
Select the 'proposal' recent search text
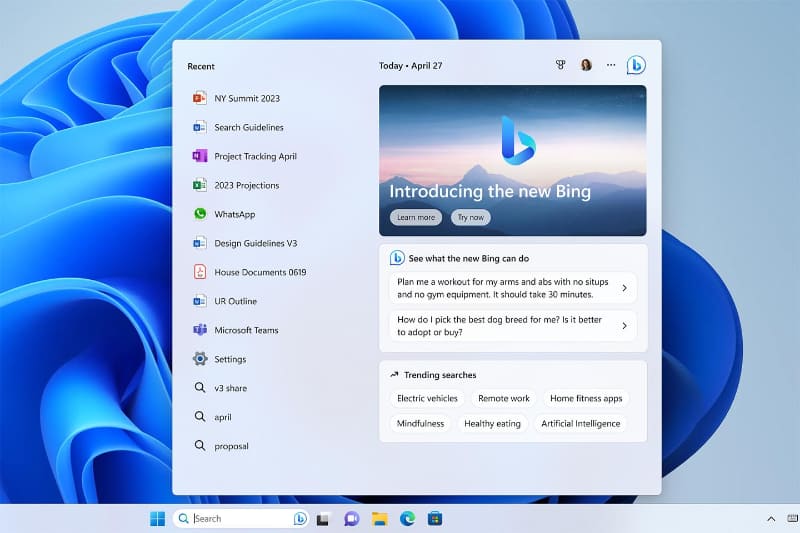(x=231, y=446)
